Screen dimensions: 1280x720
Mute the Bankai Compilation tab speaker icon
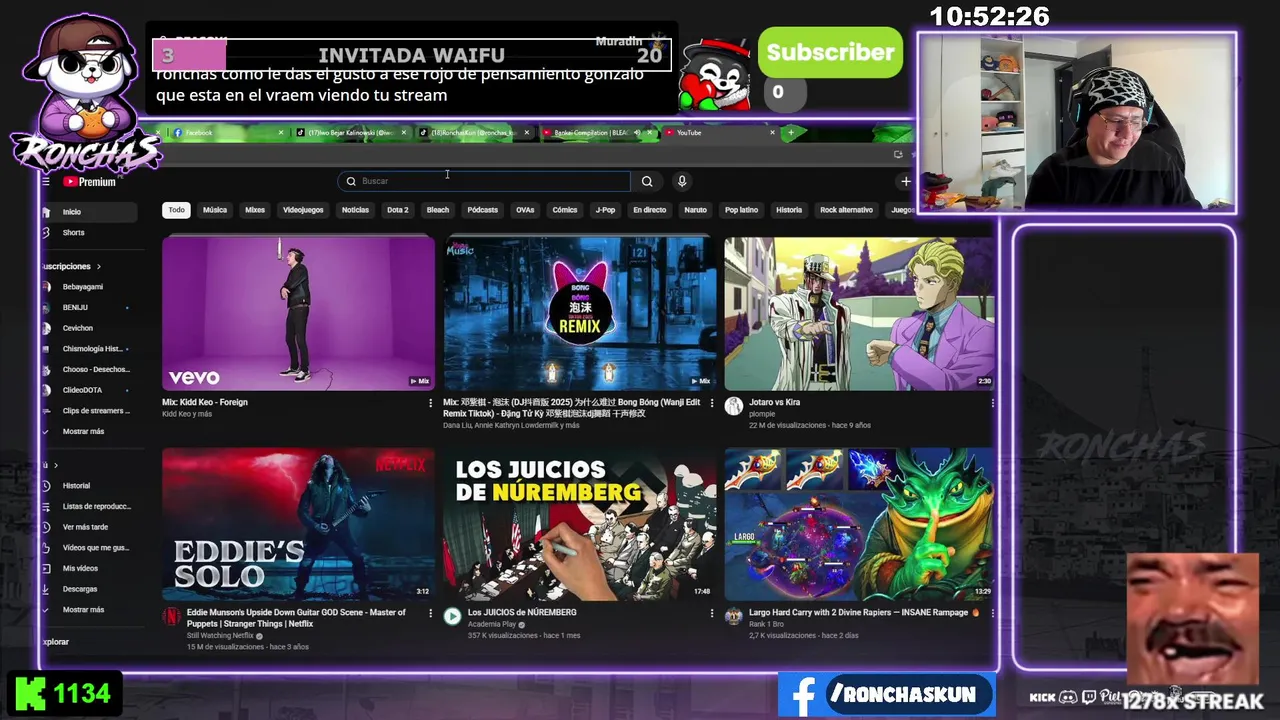[x=637, y=132]
